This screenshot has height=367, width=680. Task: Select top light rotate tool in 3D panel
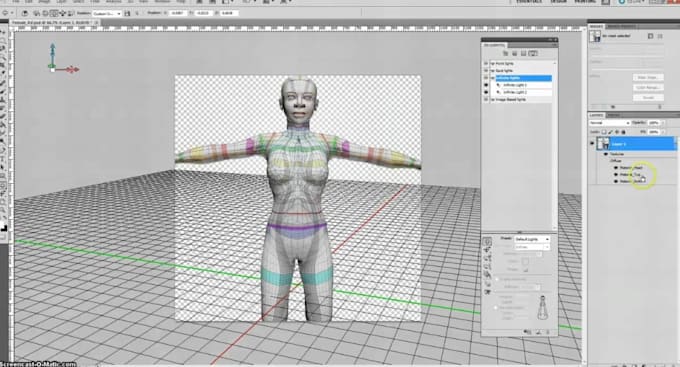click(487, 242)
